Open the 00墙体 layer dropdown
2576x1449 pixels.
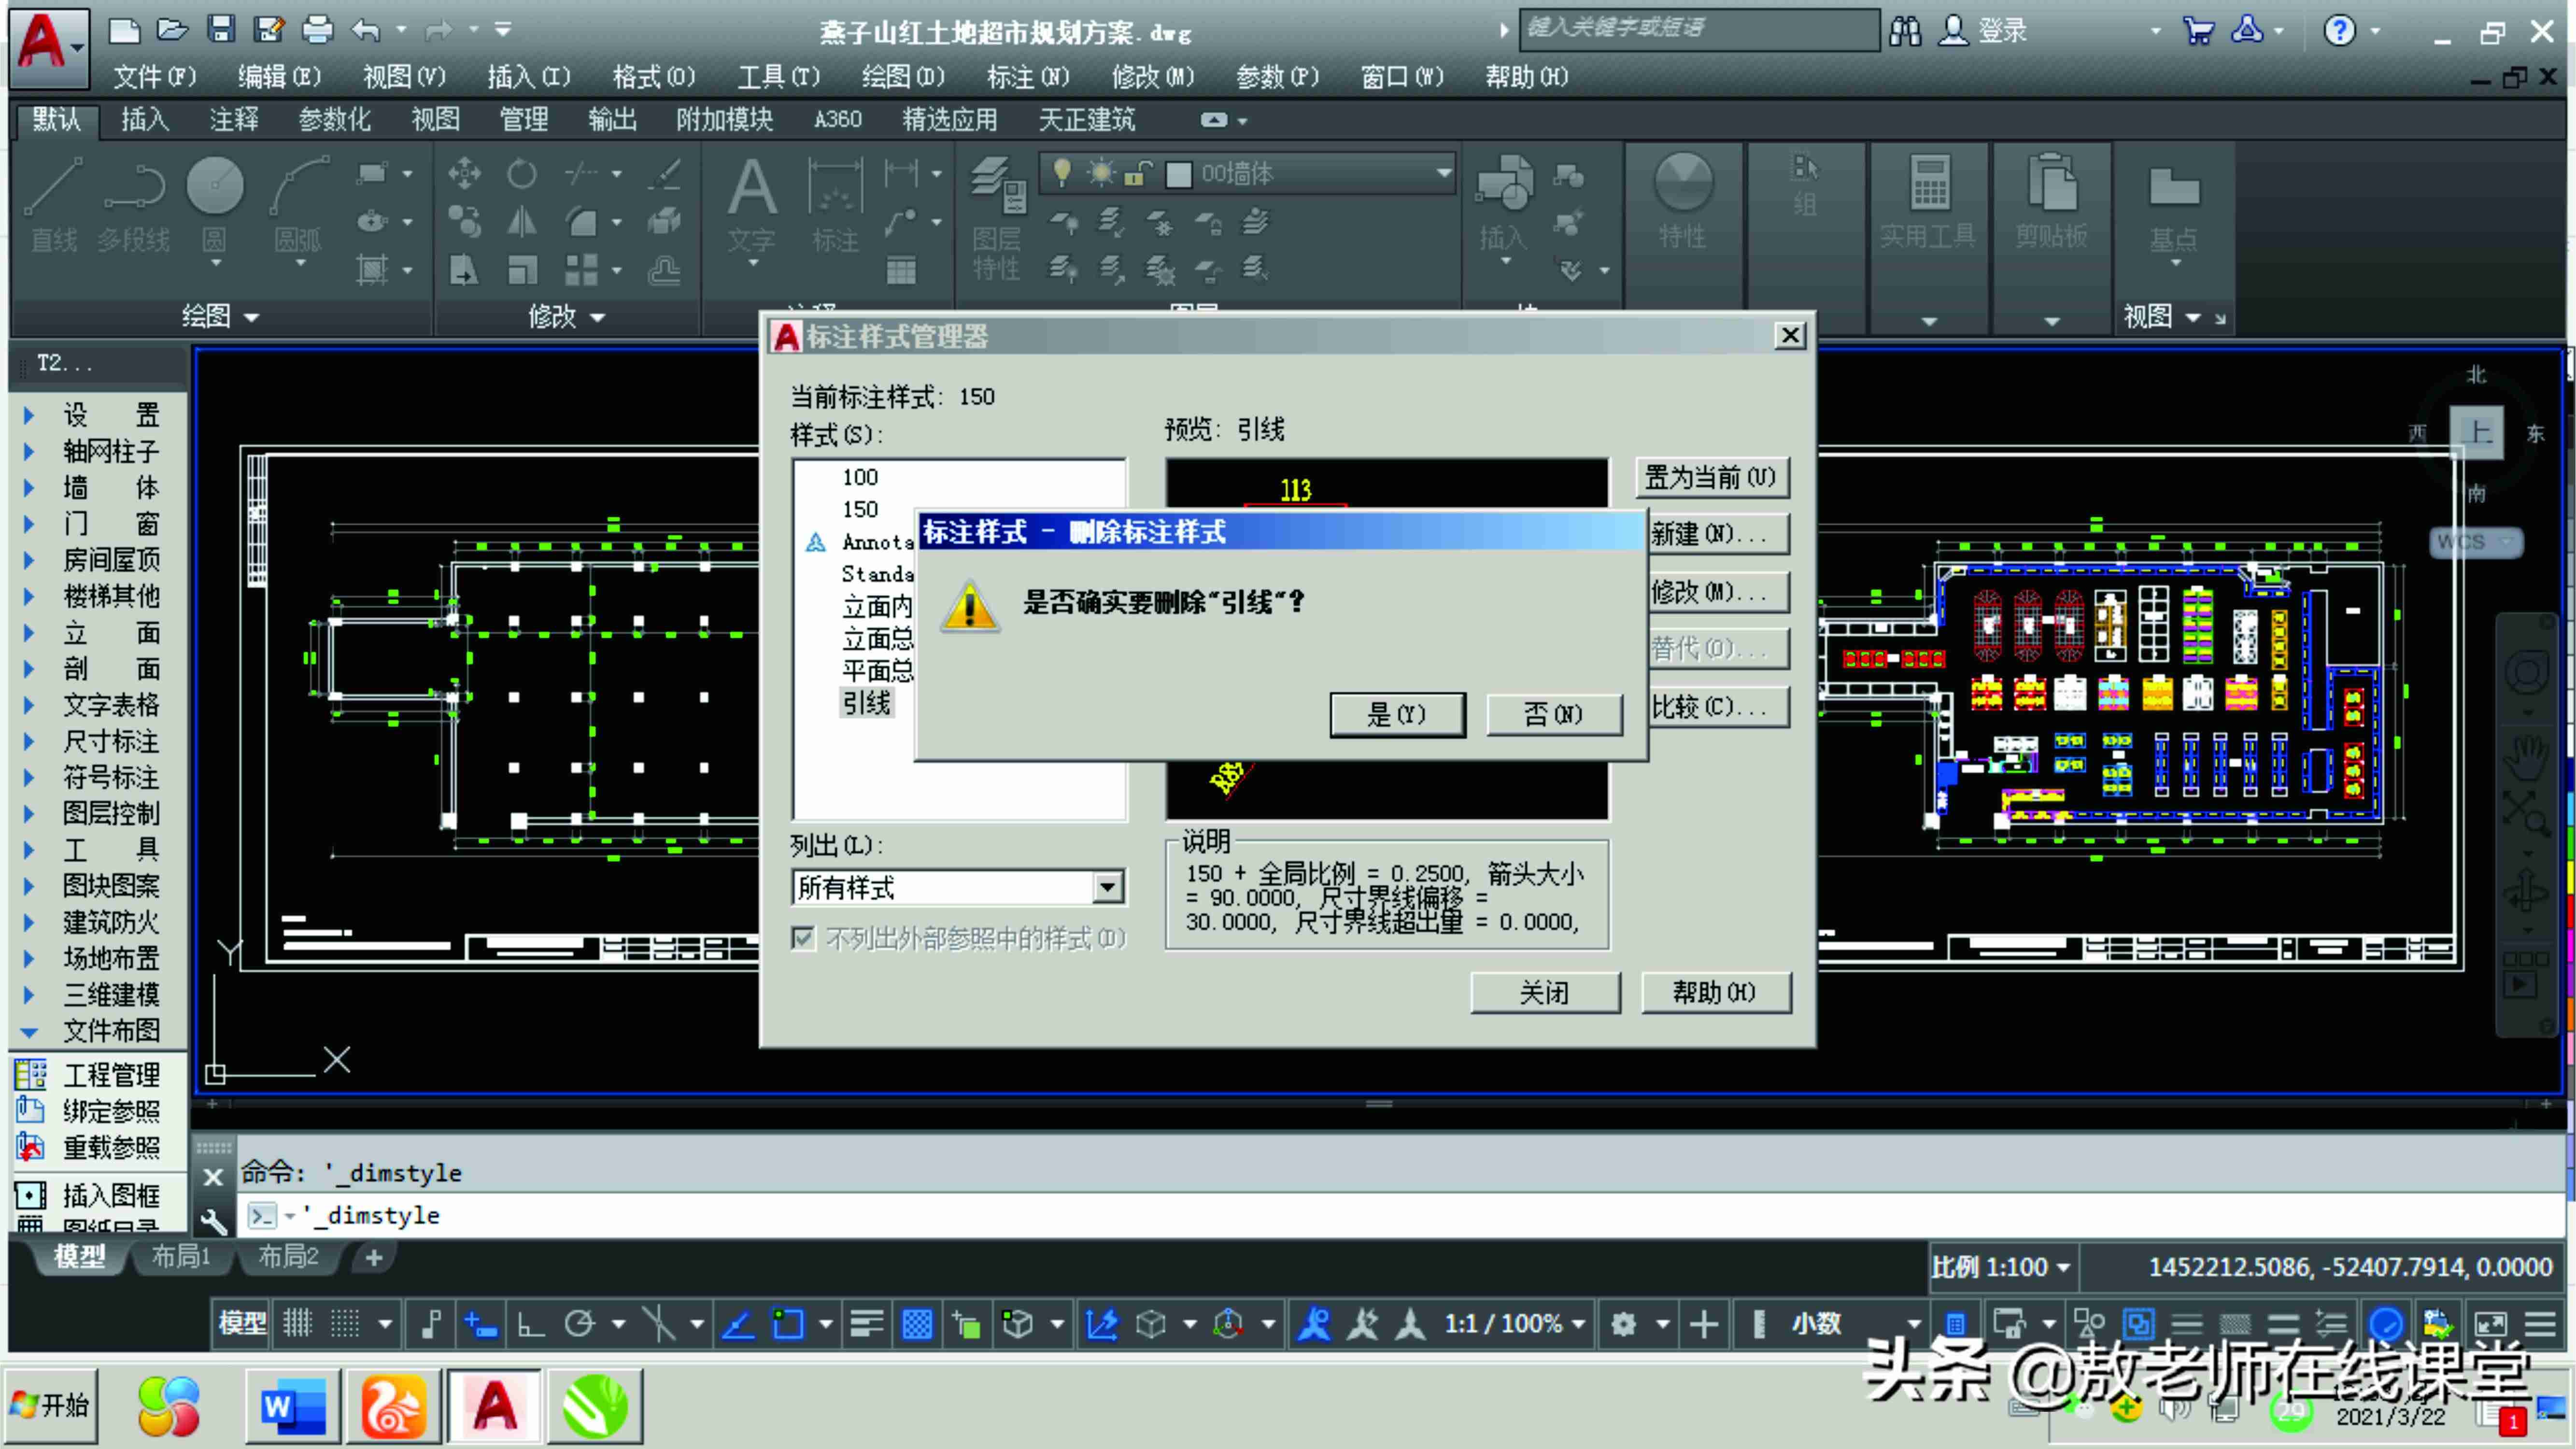[1247, 174]
